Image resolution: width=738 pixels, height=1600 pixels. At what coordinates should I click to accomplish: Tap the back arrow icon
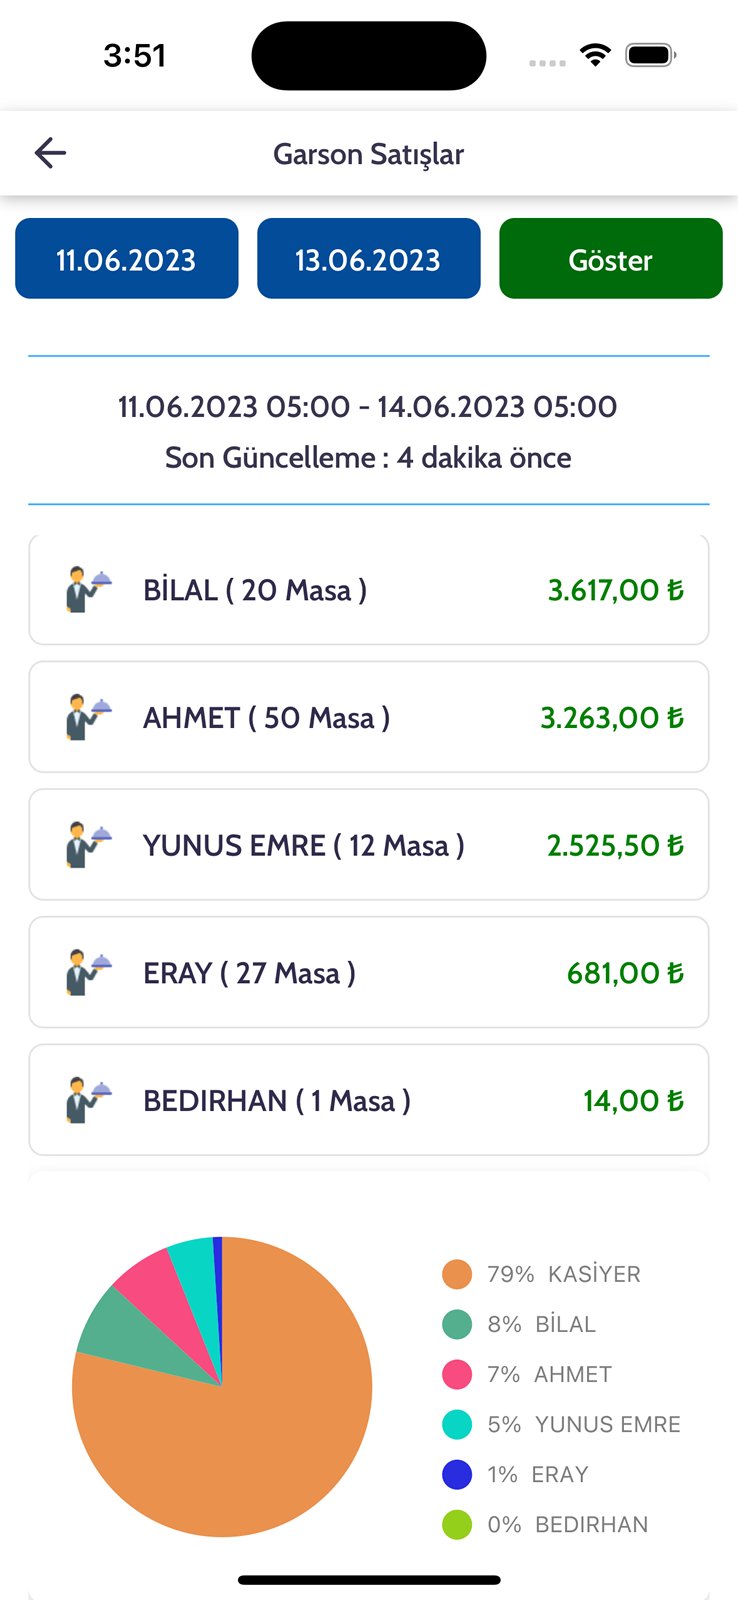pyautogui.click(x=50, y=153)
